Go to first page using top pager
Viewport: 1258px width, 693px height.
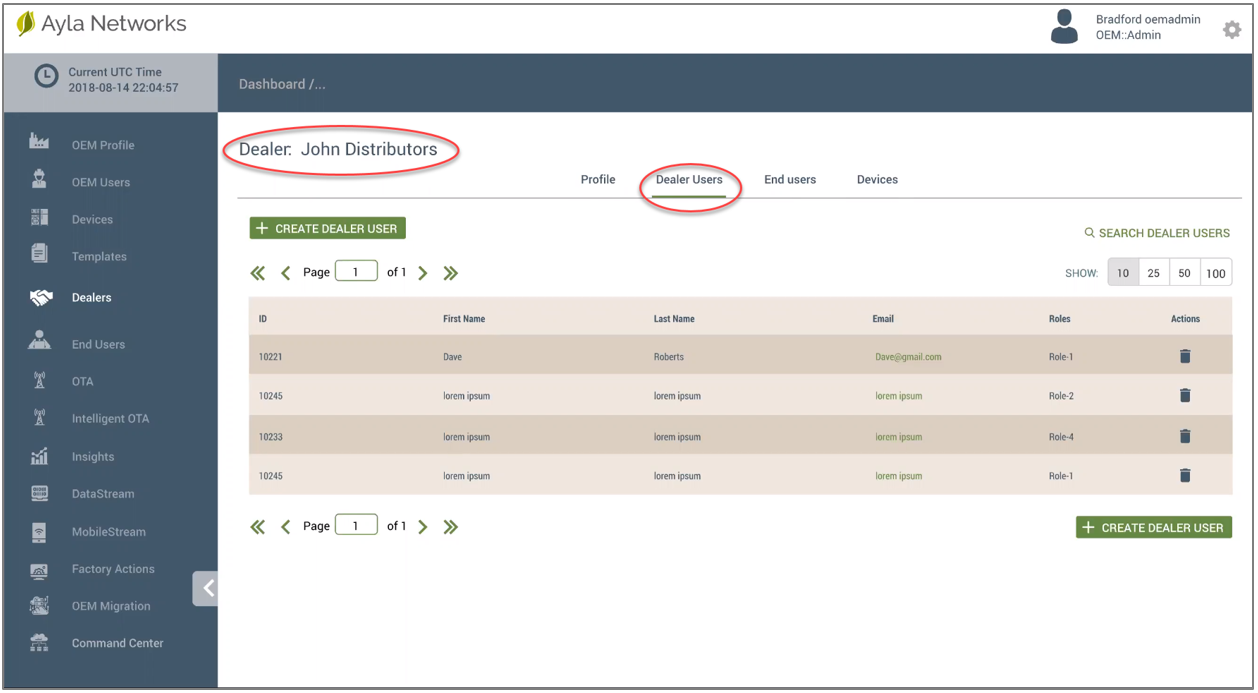click(258, 273)
